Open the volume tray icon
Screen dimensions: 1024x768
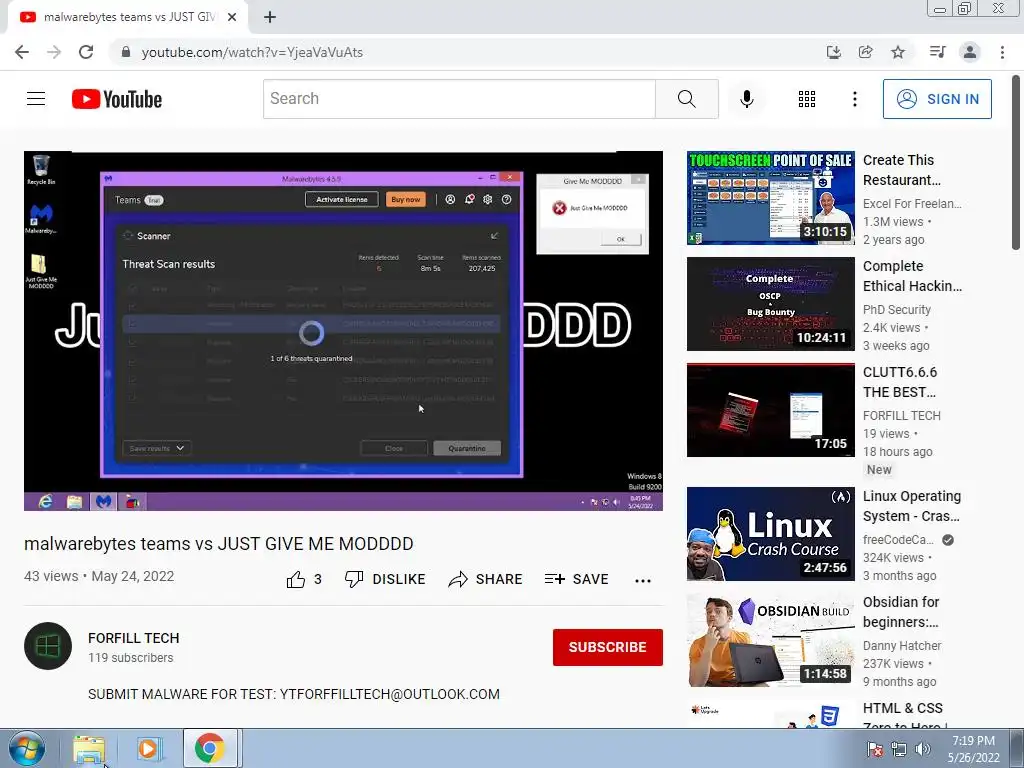pyautogui.click(x=923, y=749)
